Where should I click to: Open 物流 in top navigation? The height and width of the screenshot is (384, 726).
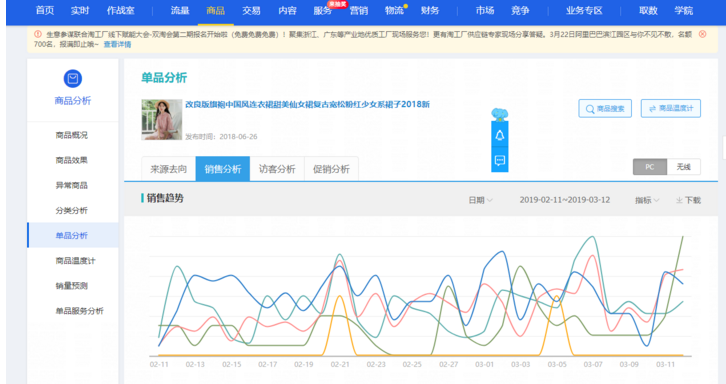pyautogui.click(x=394, y=10)
